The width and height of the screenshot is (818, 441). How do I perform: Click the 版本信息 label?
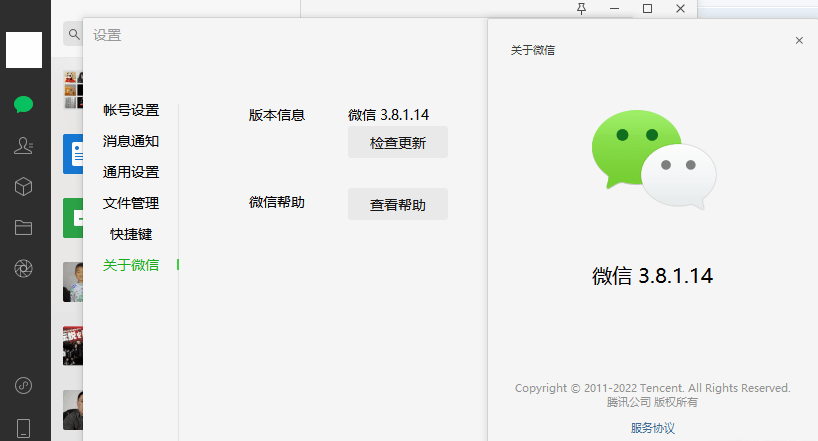click(277, 115)
